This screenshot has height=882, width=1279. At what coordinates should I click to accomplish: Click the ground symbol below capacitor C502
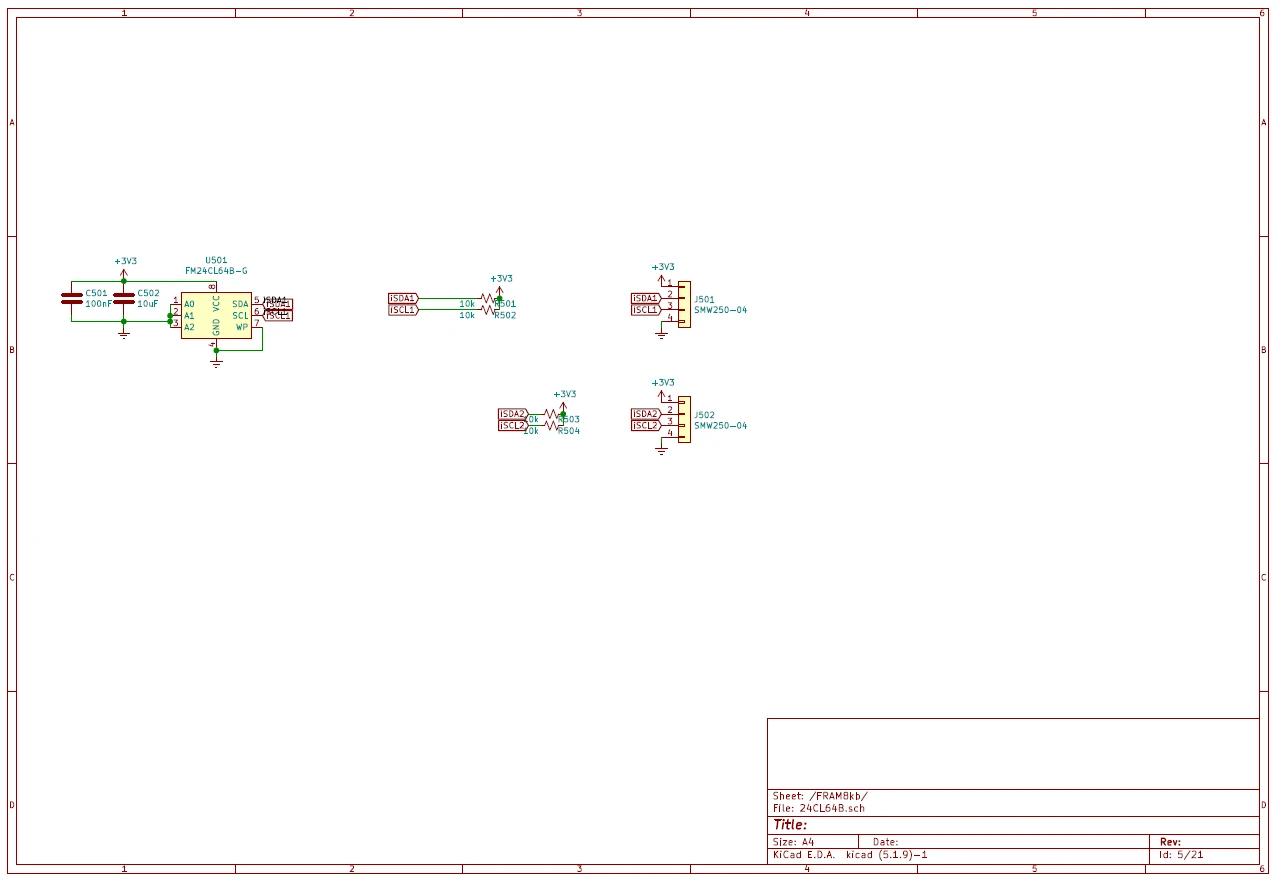point(124,333)
